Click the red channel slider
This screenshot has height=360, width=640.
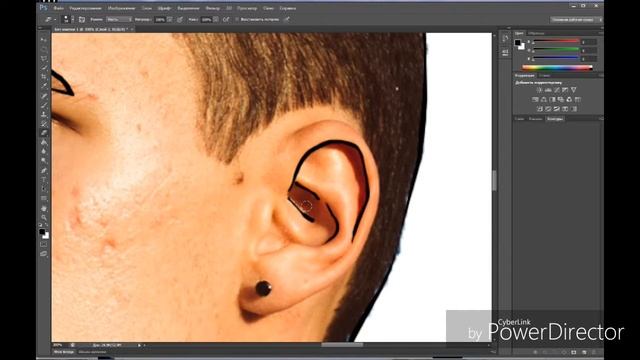pos(556,42)
